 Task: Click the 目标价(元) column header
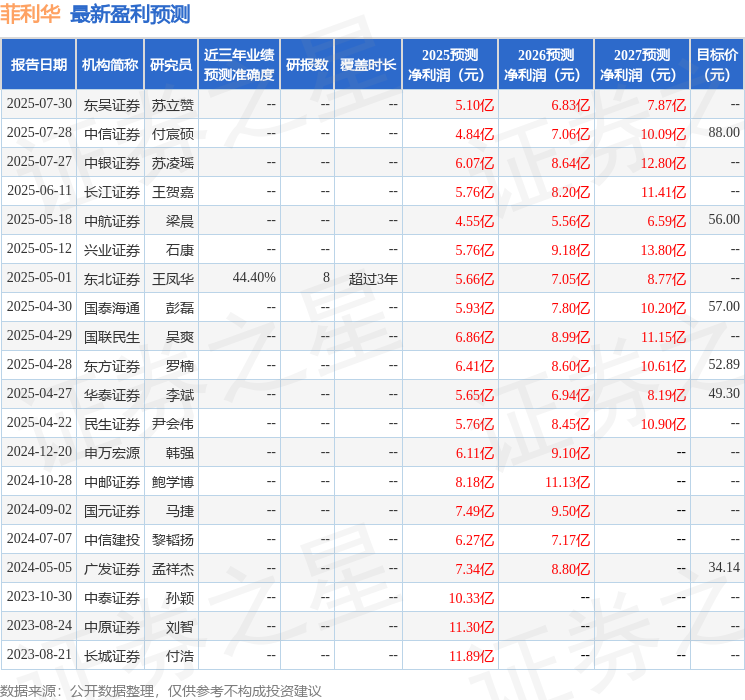717,65
